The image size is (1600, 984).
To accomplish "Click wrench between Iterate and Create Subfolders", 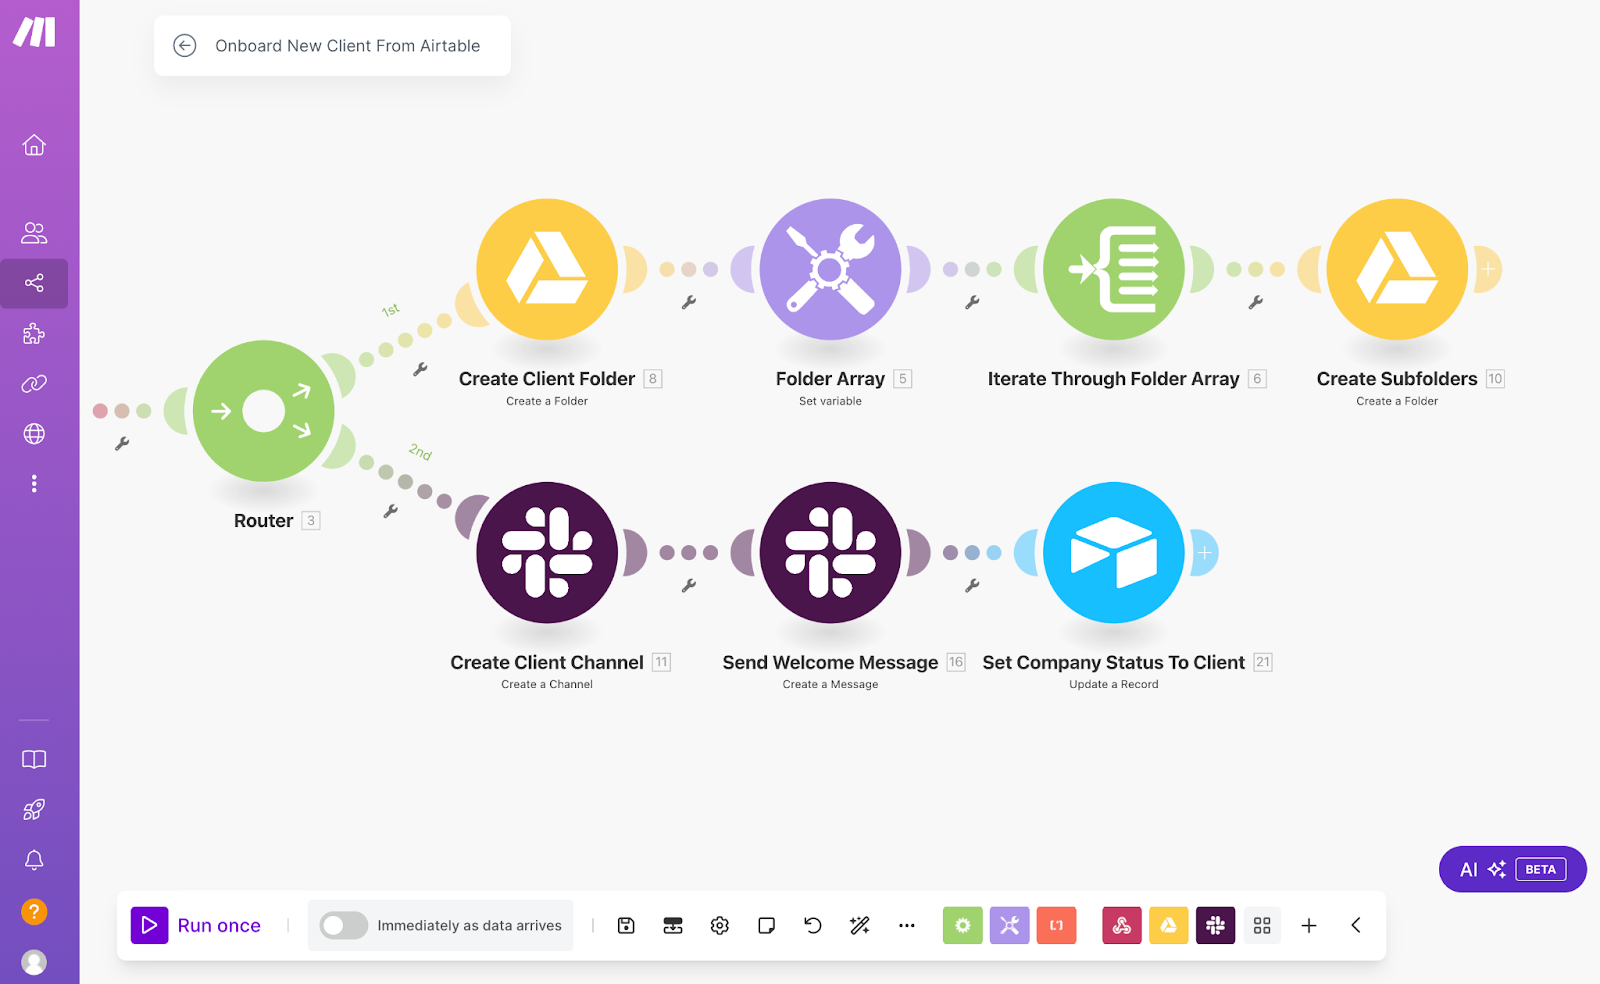I will coord(1256,302).
